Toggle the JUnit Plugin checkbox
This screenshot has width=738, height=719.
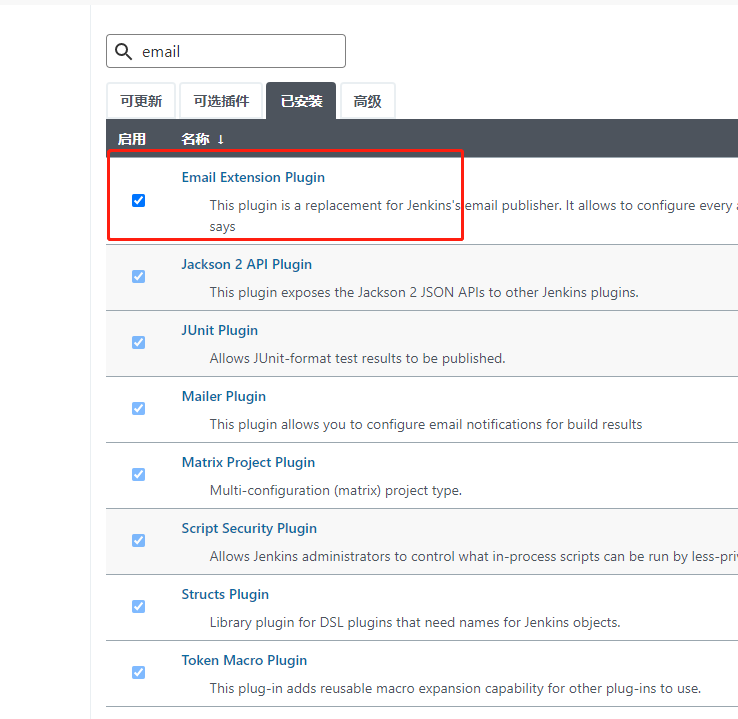click(138, 342)
